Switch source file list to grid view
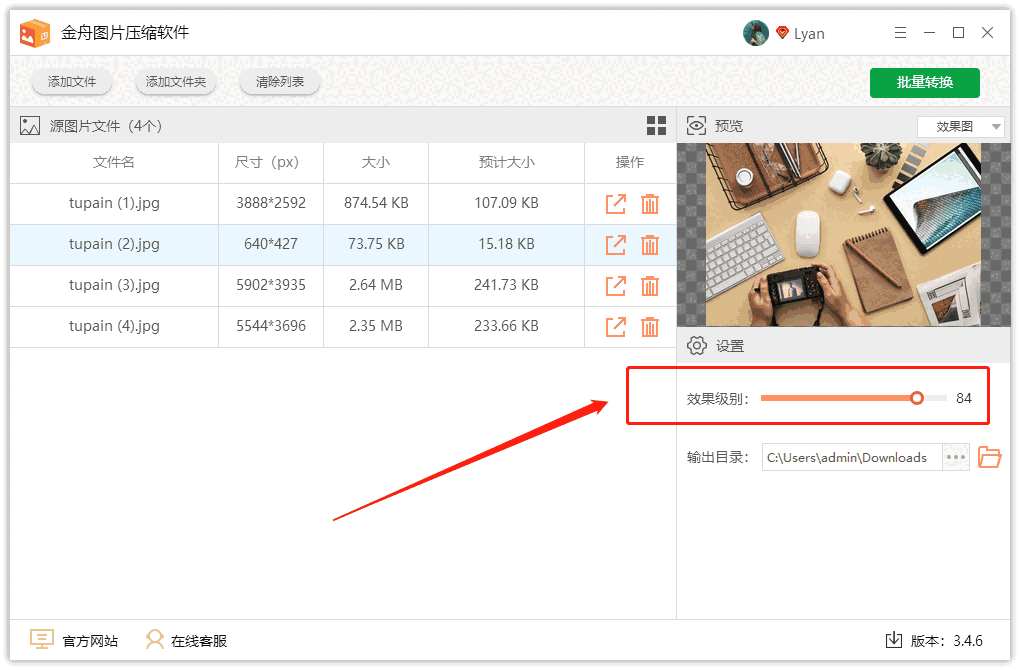The width and height of the screenshot is (1020, 670). tap(657, 125)
